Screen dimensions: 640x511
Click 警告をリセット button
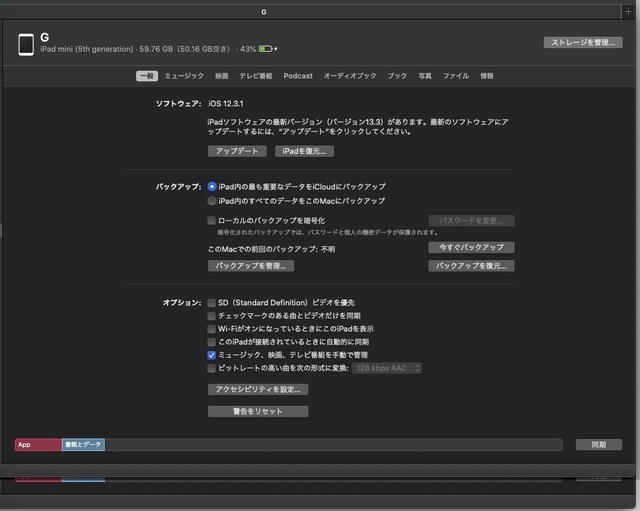(x=258, y=411)
